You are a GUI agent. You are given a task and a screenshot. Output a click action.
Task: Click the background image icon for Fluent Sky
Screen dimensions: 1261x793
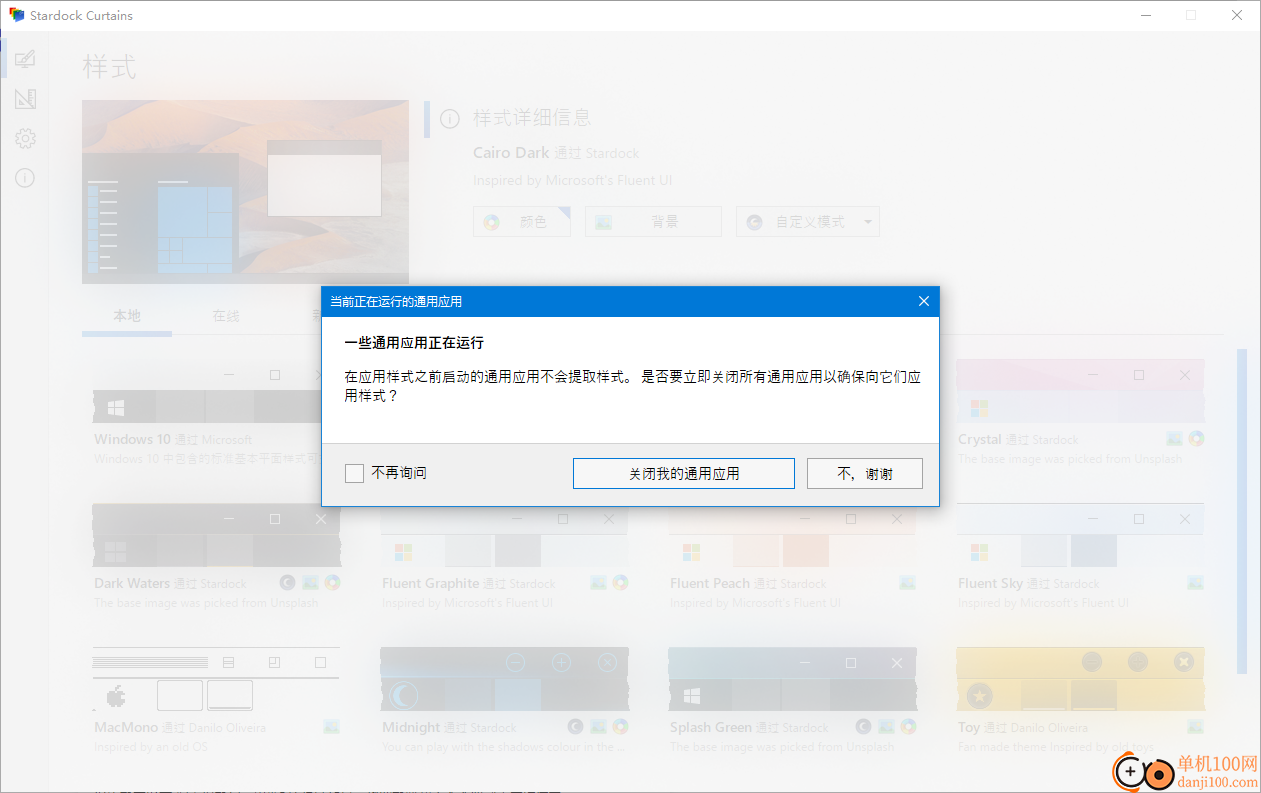click(1195, 583)
